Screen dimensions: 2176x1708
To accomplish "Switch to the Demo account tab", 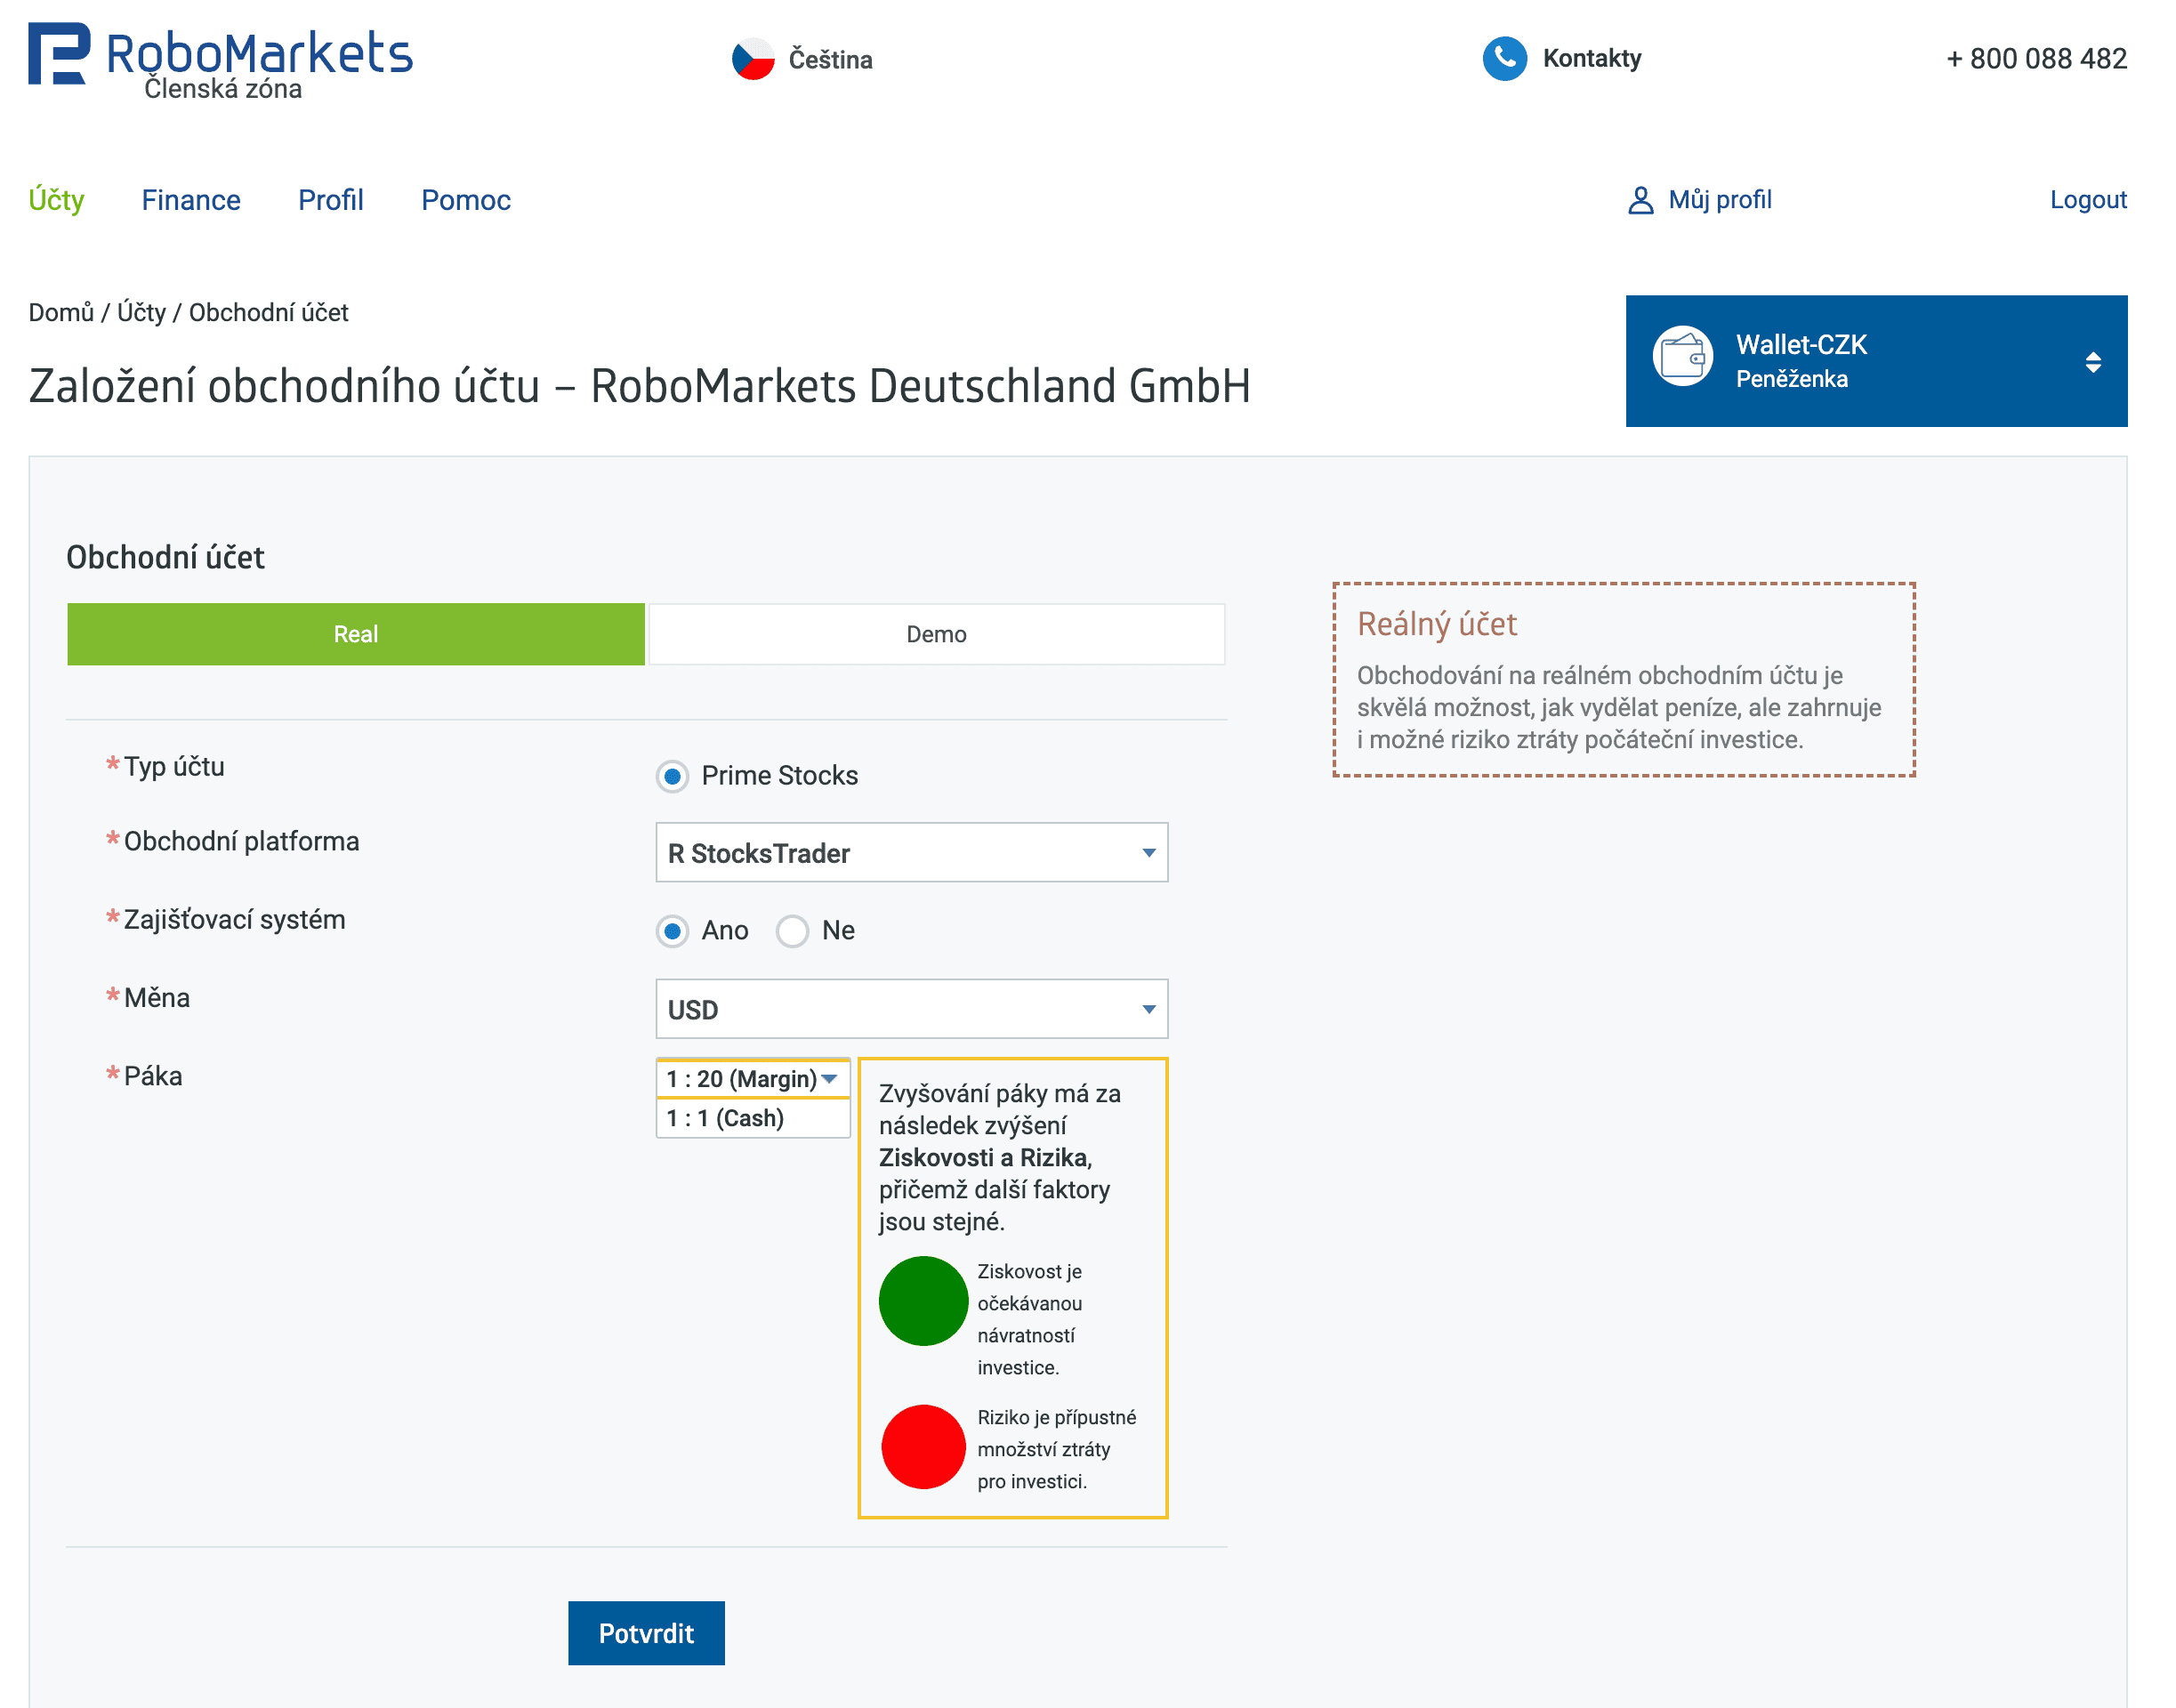I will pos(936,634).
